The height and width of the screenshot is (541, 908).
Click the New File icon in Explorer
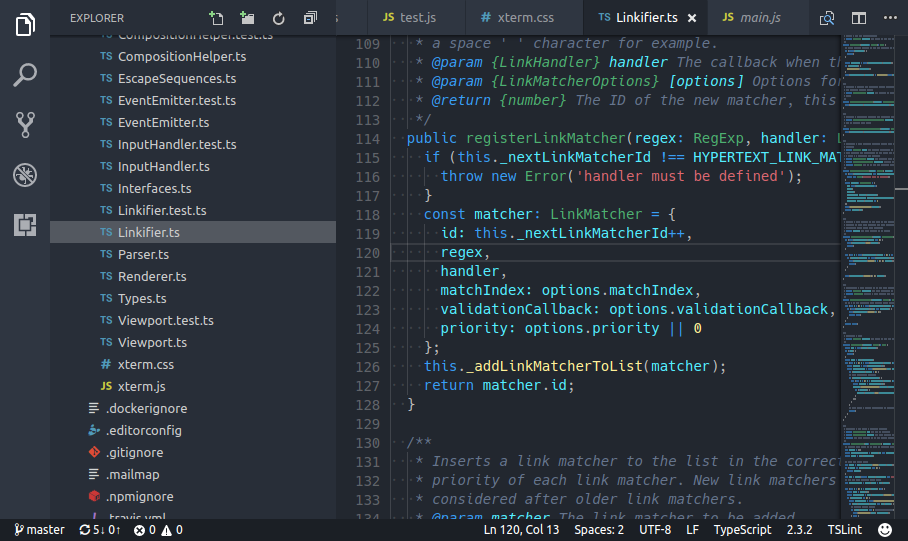pyautogui.click(x=216, y=18)
